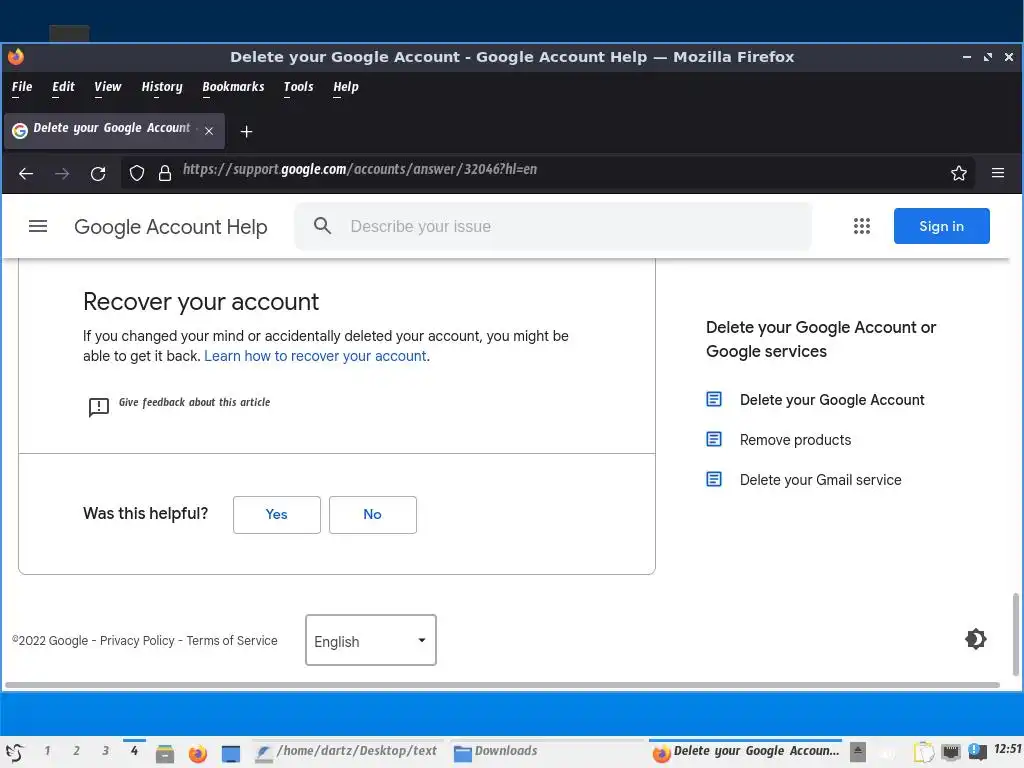Open the Tools menu
1024x768 pixels.
[298, 87]
